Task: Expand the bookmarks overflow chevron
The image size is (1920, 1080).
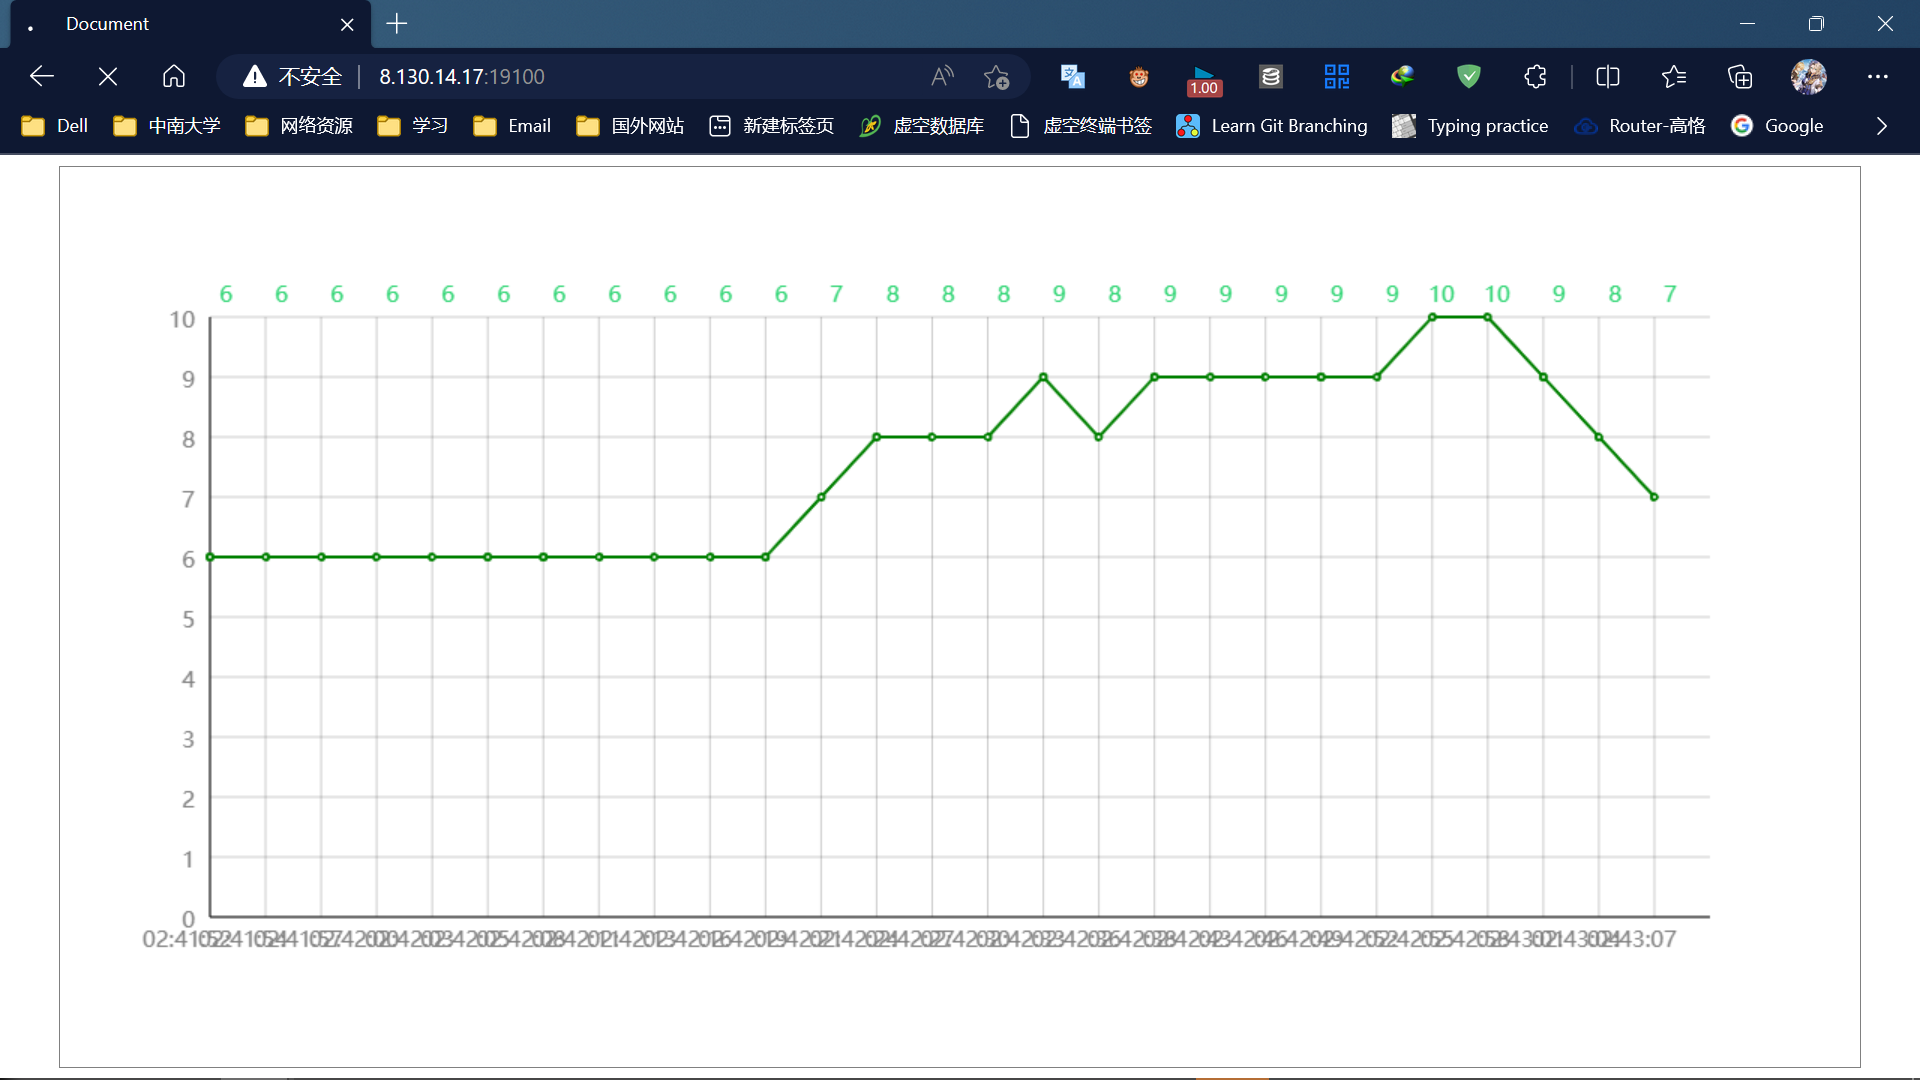Action: [x=1882, y=126]
